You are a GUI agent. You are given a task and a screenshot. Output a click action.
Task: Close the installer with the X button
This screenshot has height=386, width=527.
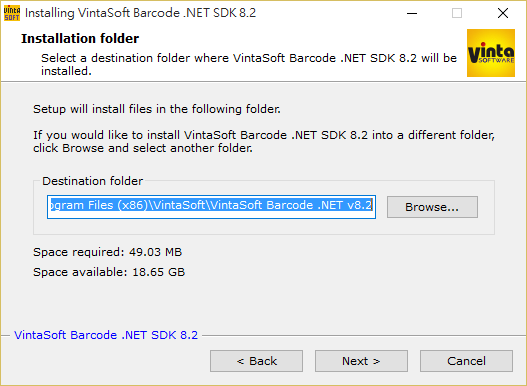click(x=503, y=13)
